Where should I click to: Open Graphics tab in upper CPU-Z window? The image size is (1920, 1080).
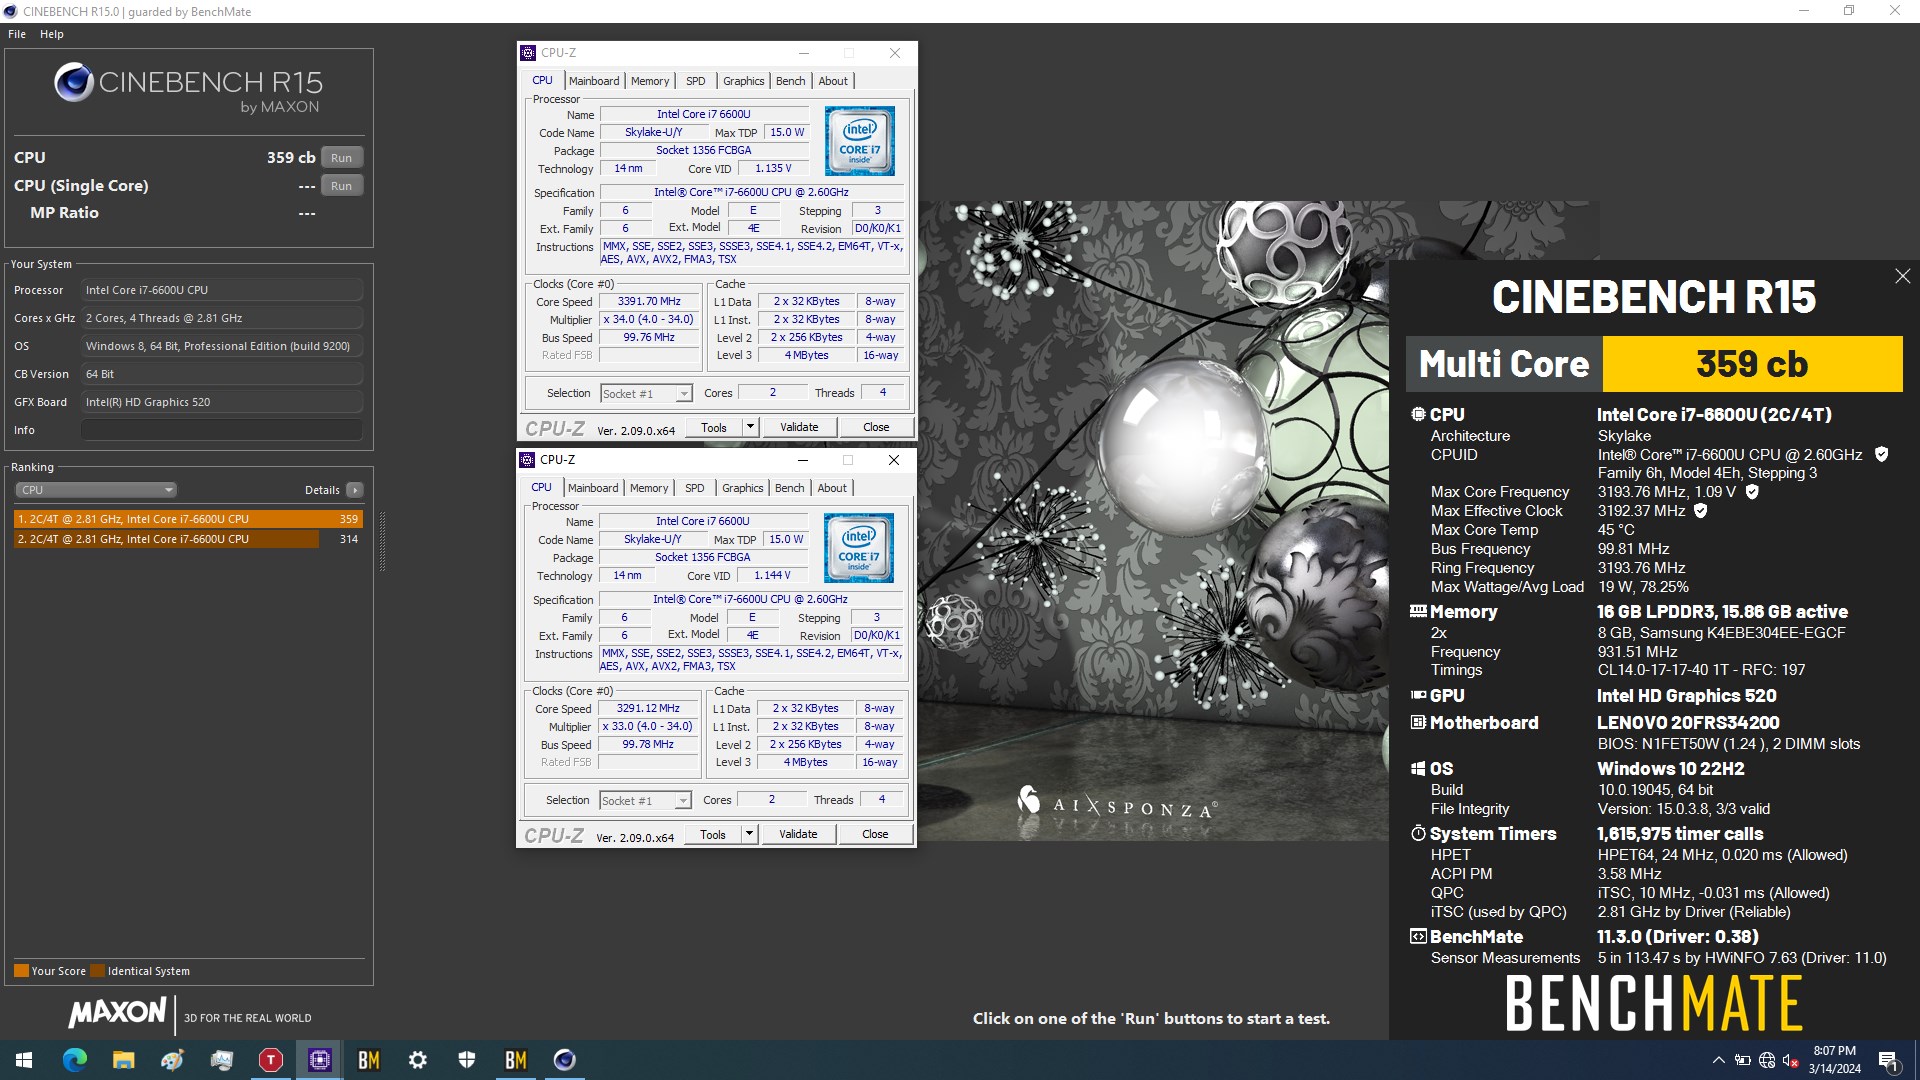pos(744,81)
